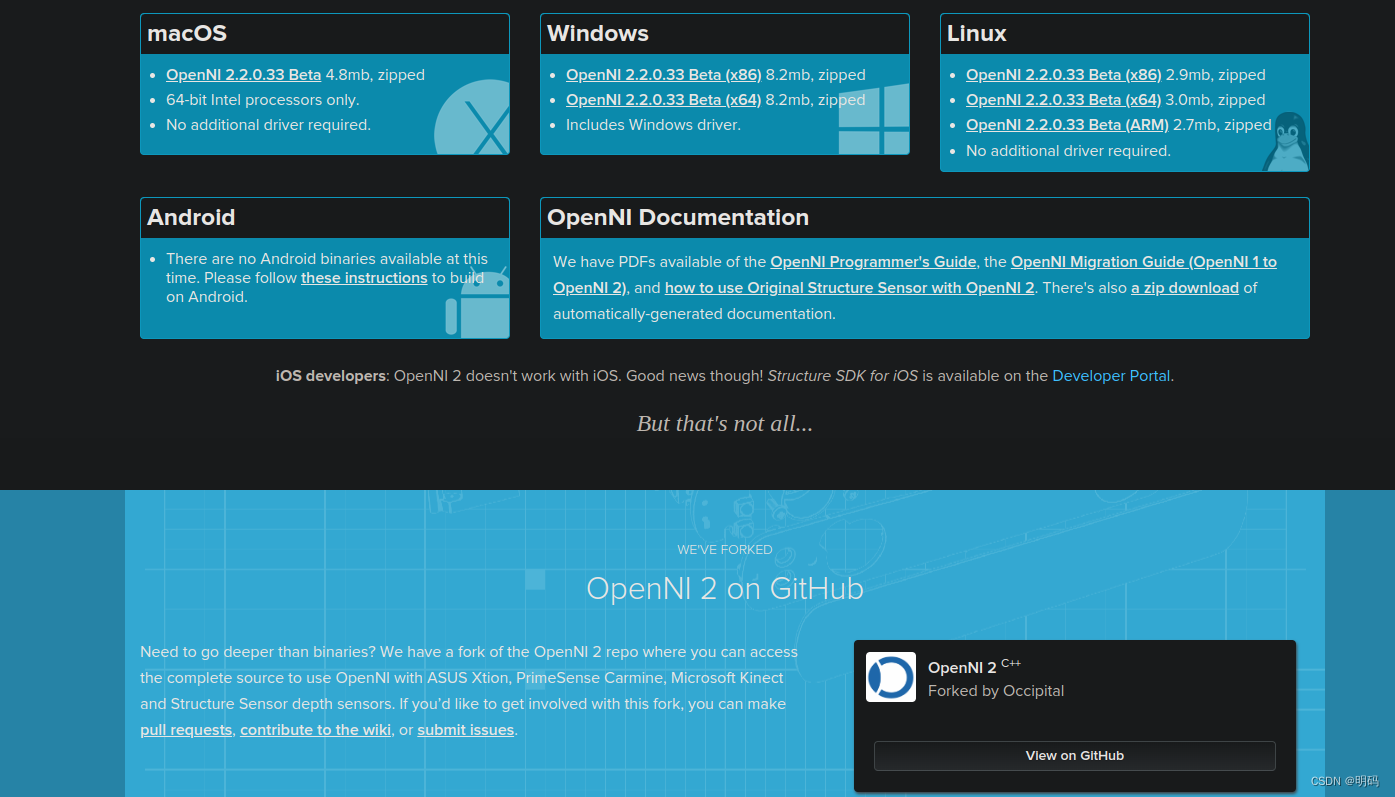Click contribute to the wiki
The height and width of the screenshot is (797, 1395).
click(314, 729)
